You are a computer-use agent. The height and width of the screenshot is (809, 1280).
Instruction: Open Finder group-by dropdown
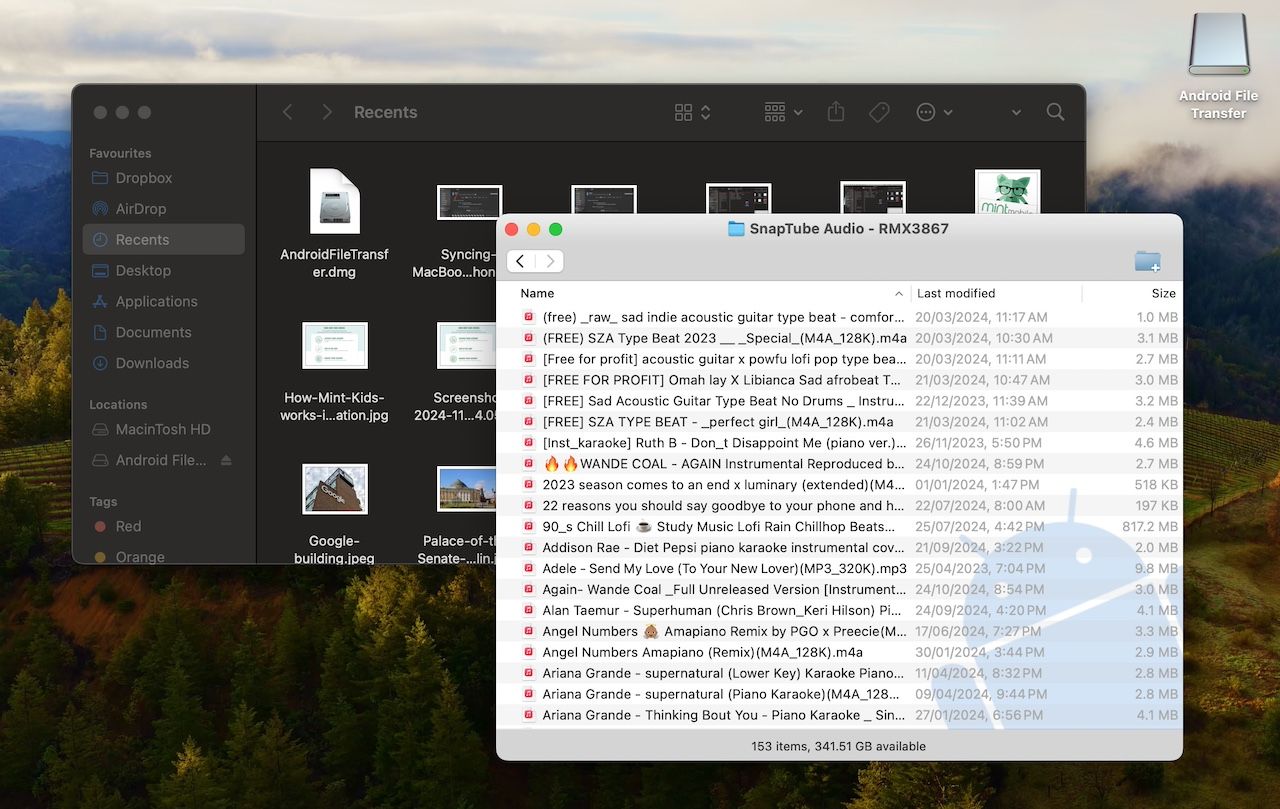coord(783,112)
